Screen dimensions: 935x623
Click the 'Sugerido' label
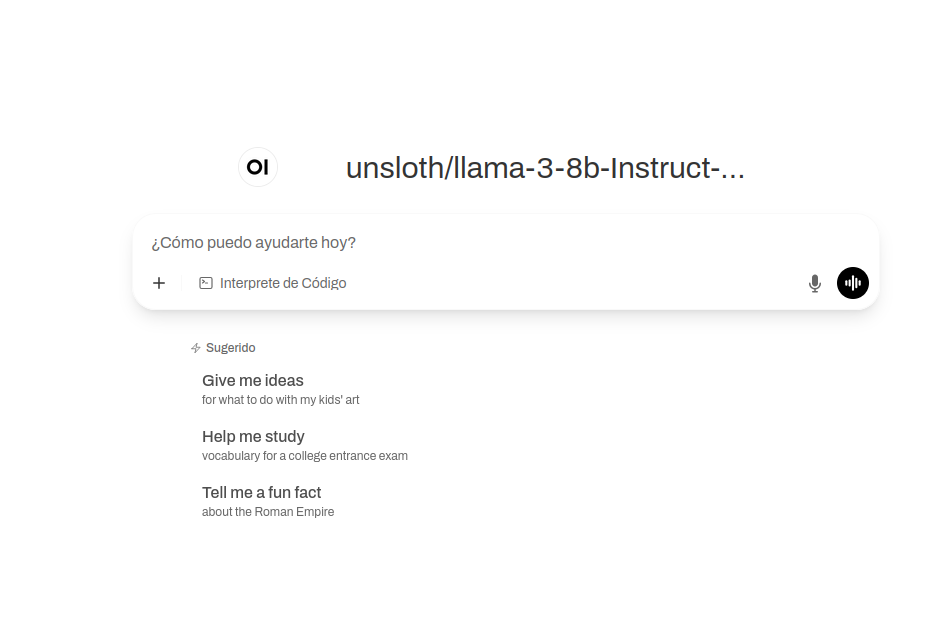pyautogui.click(x=230, y=348)
